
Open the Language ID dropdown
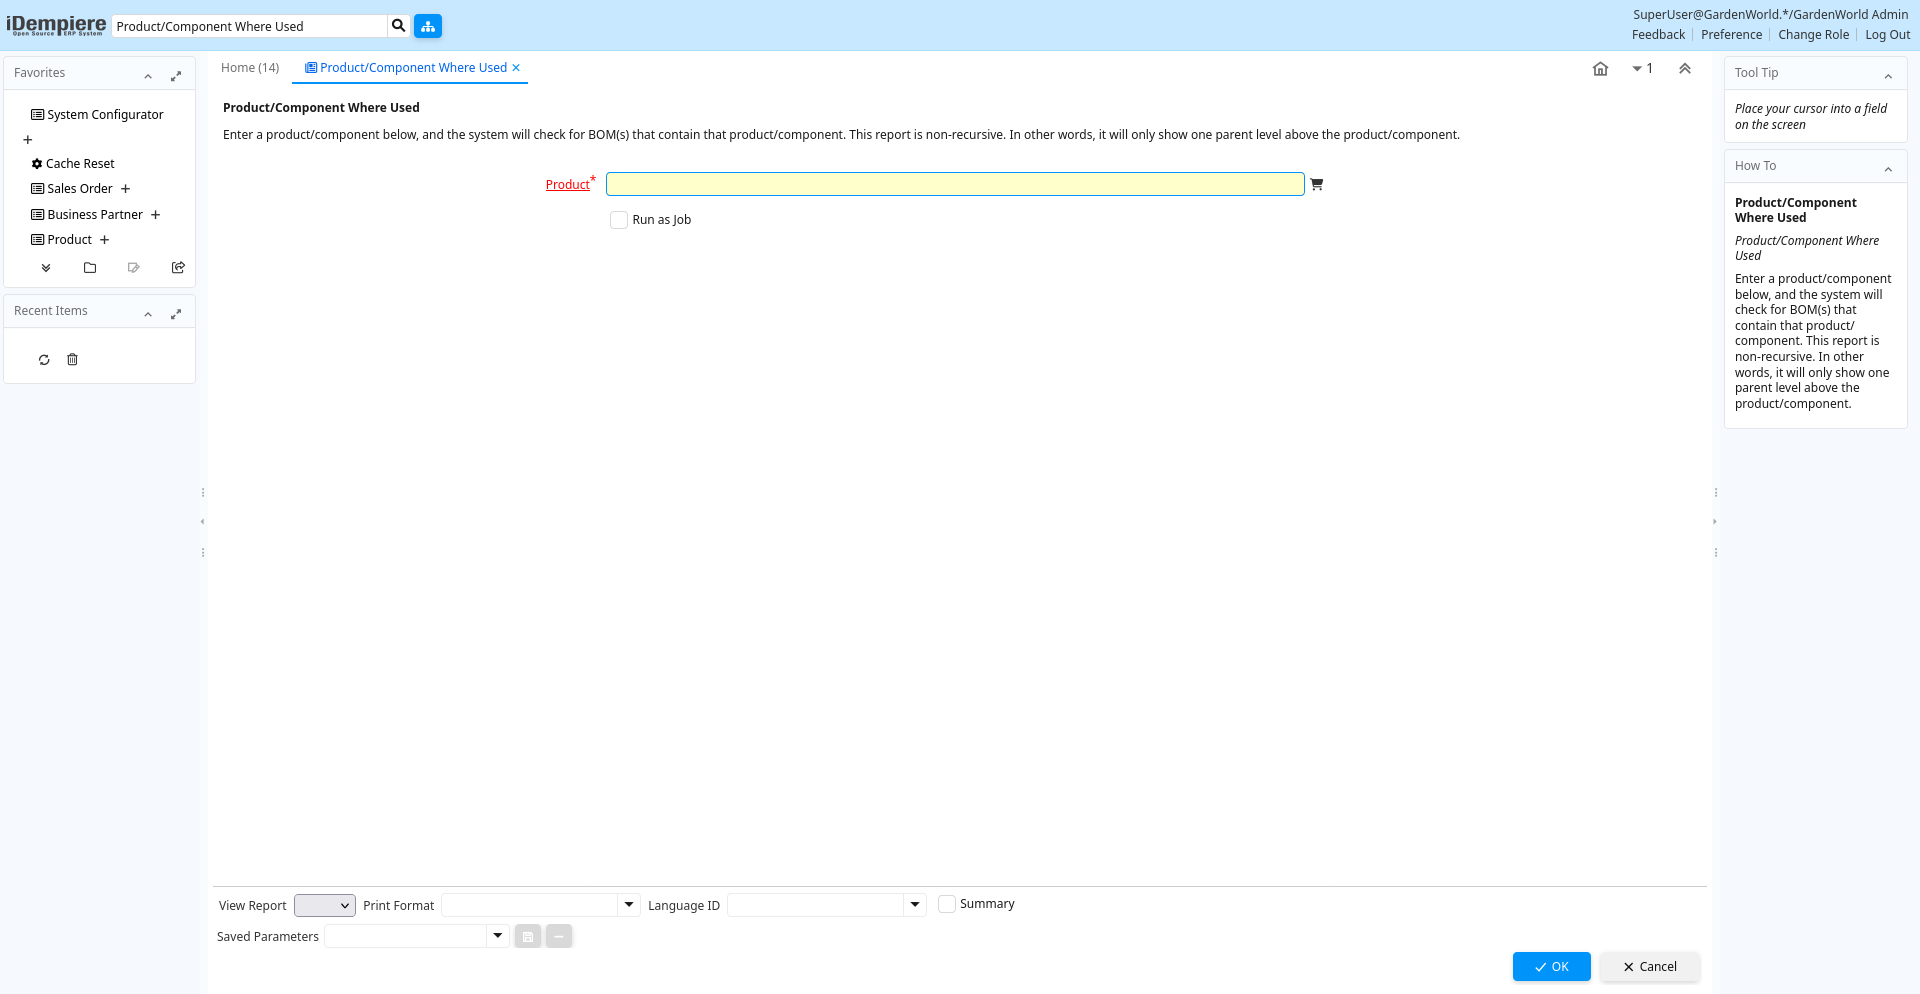pos(914,905)
